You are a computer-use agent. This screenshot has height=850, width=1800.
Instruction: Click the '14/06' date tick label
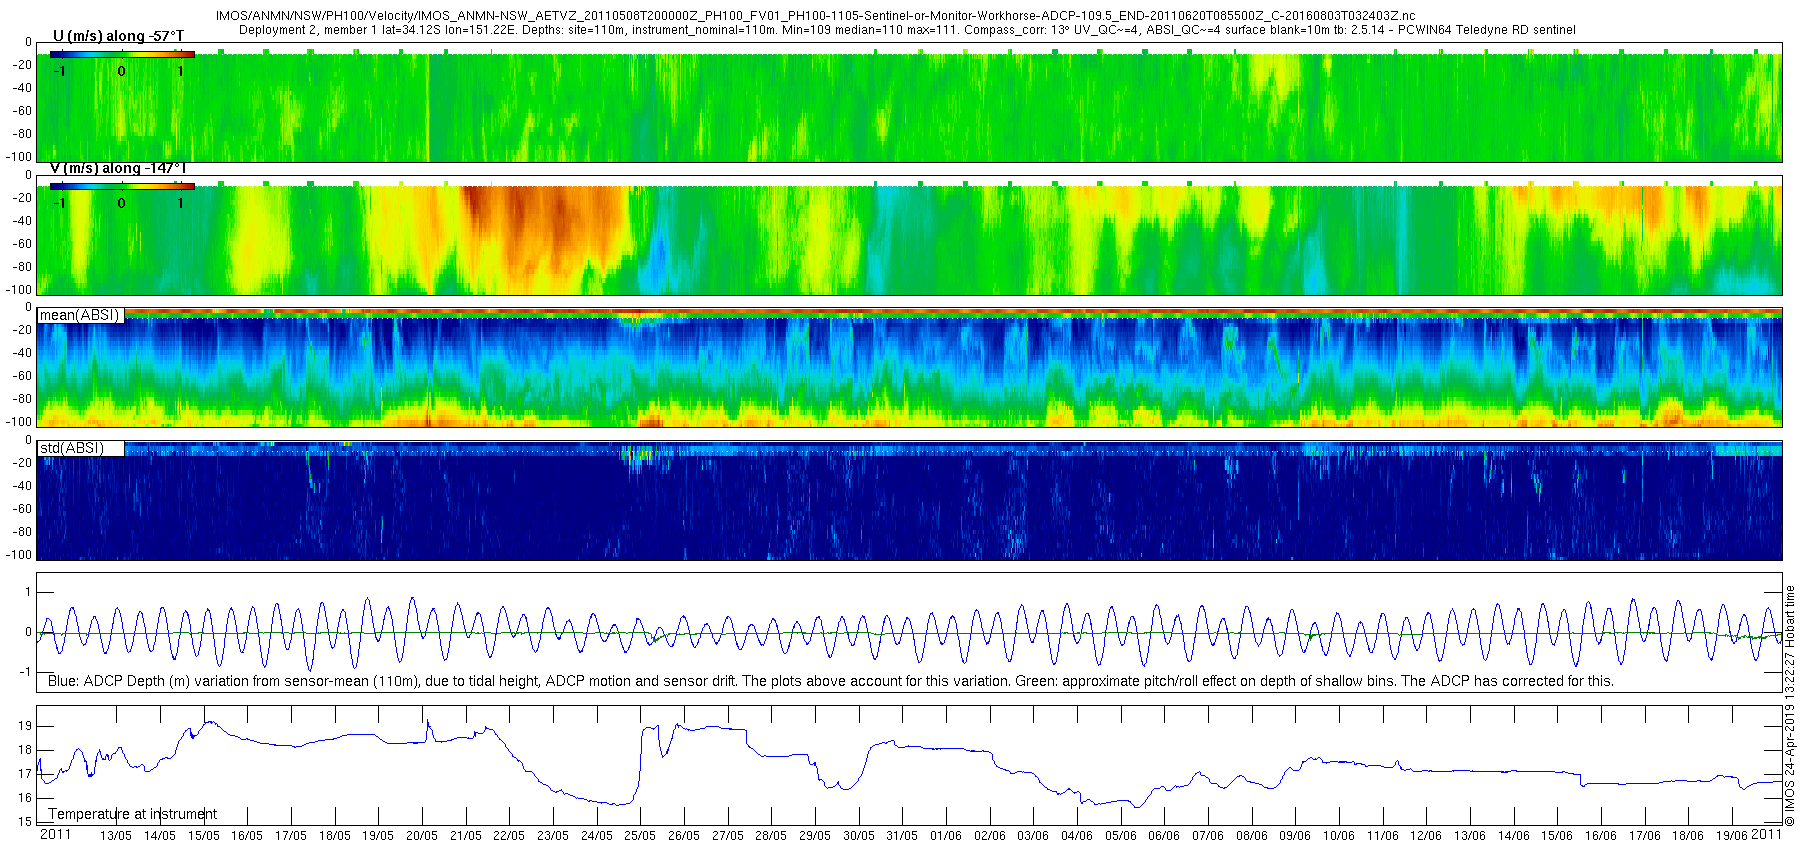tap(1514, 836)
